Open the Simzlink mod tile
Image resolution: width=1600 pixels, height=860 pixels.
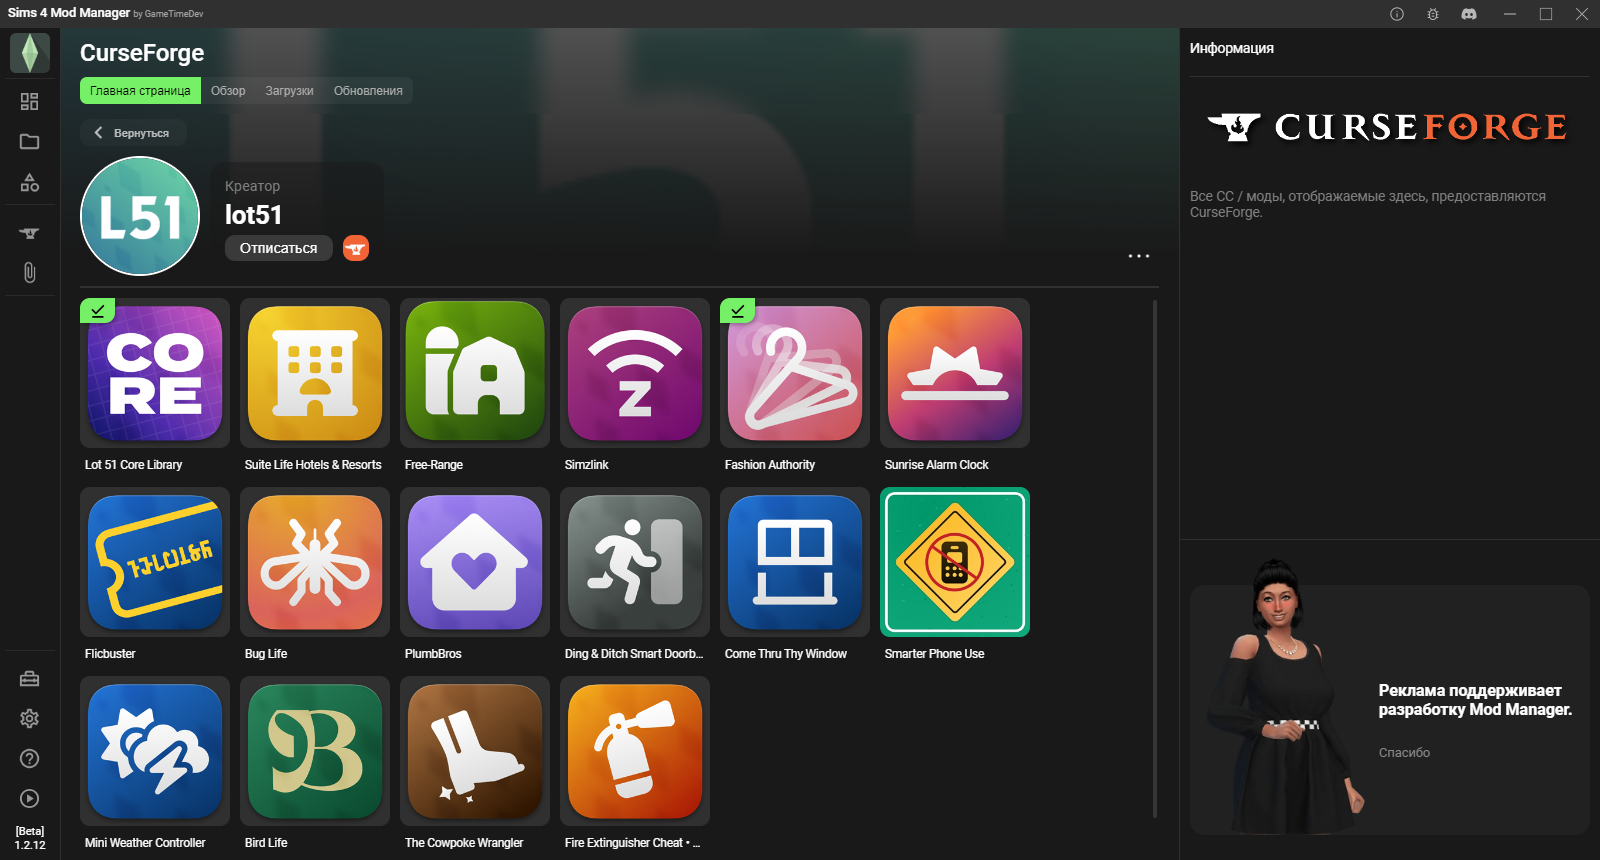(635, 373)
